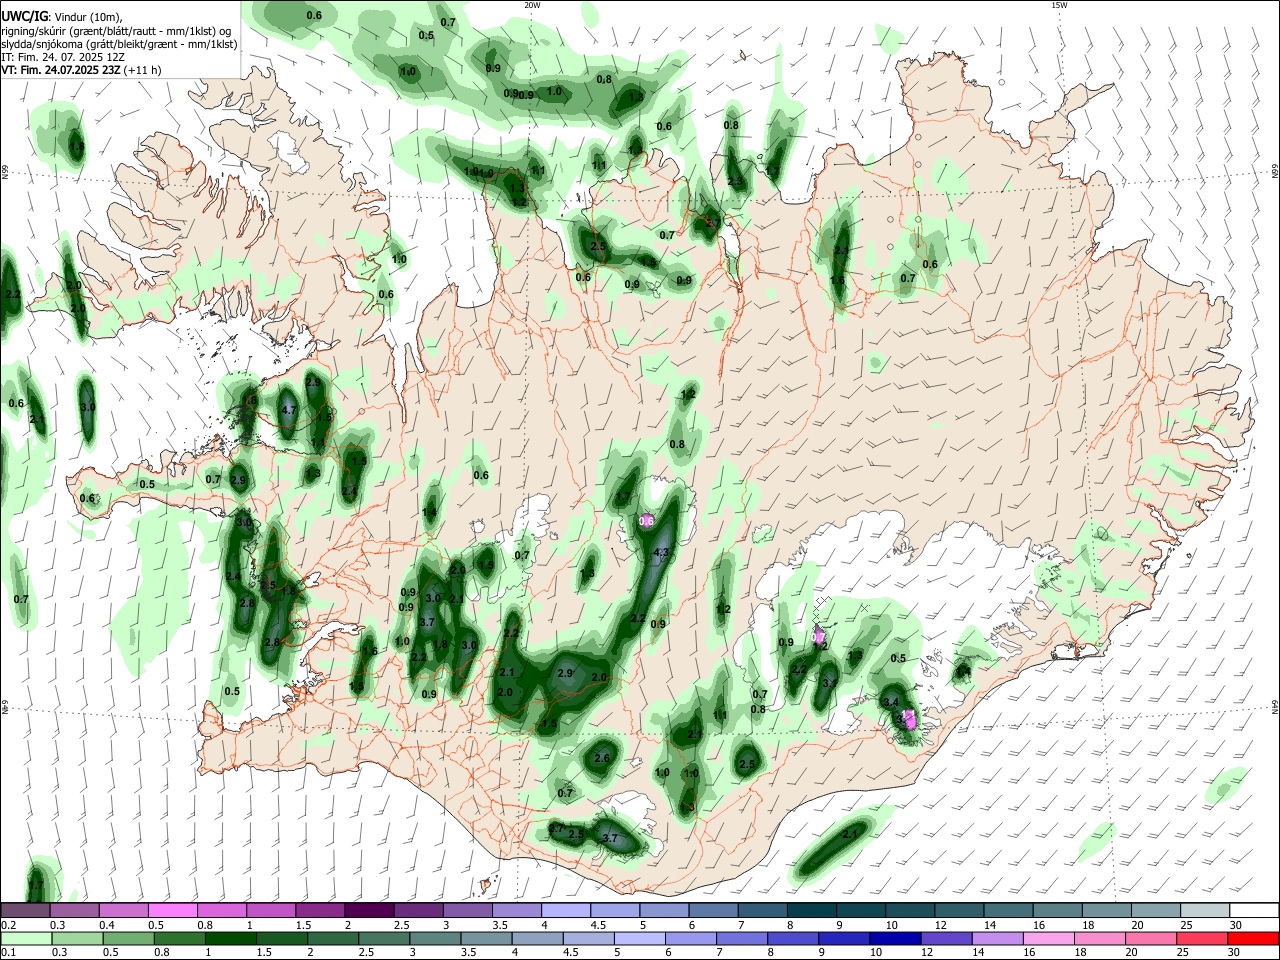Click the darkest purple 2–2.5 snow legend swatch
This screenshot has width=1280, height=960.
click(368, 910)
